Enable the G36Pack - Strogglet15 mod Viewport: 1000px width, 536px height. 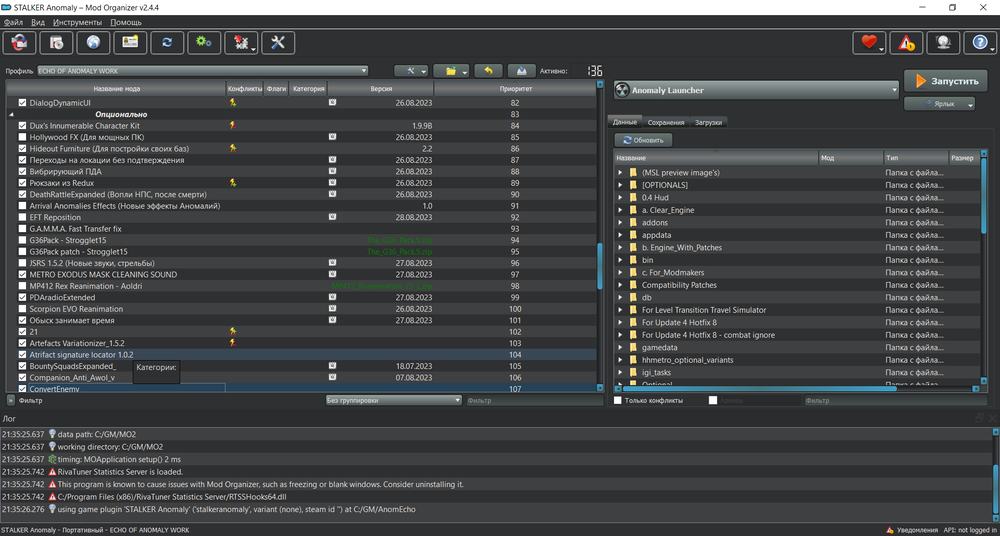point(23,240)
